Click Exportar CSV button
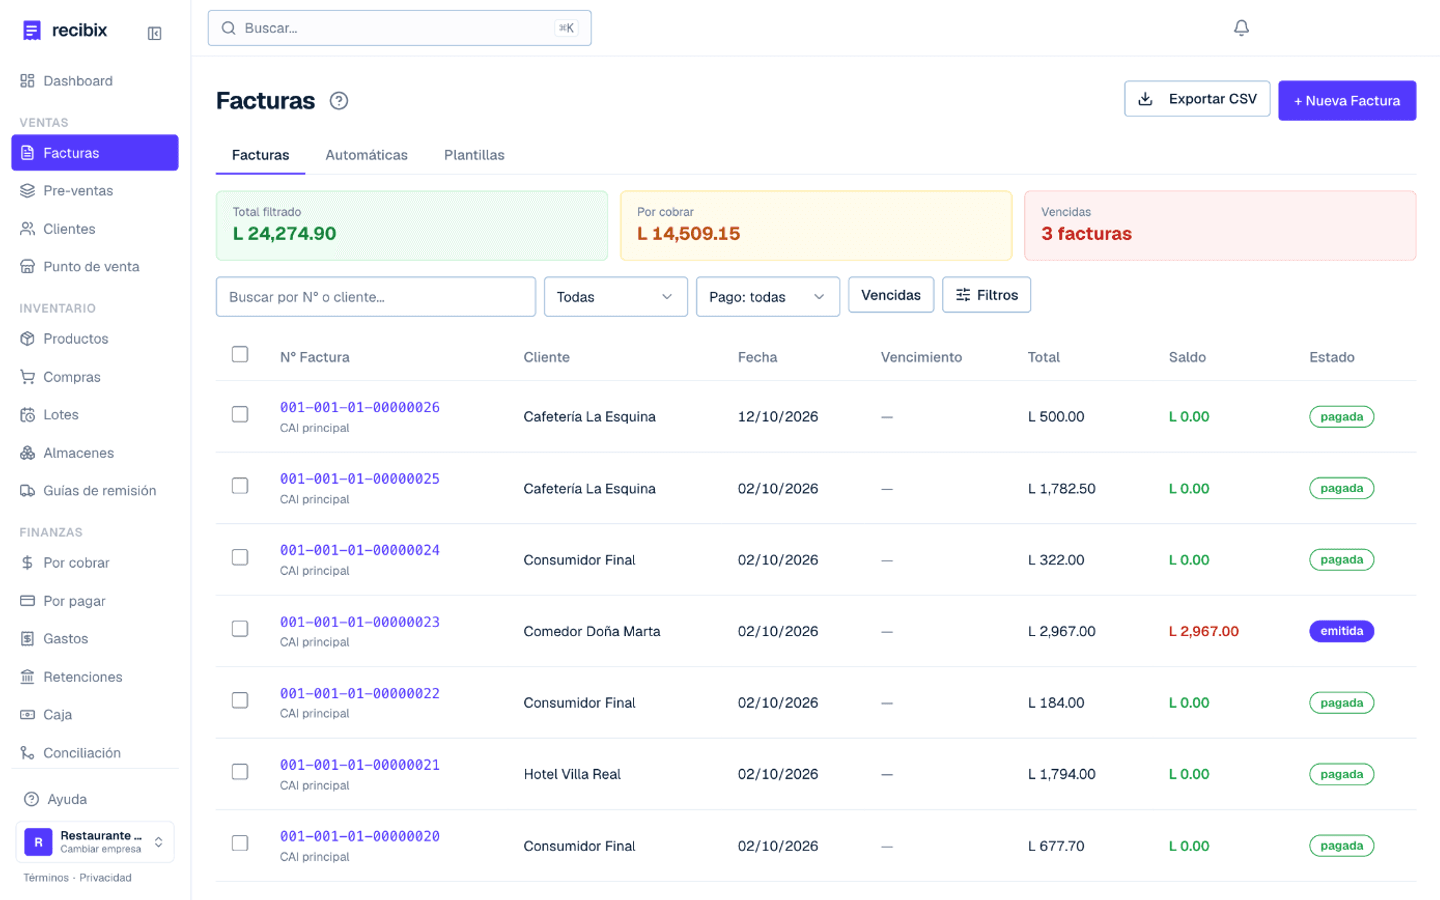This screenshot has height=900, width=1440. point(1197,99)
